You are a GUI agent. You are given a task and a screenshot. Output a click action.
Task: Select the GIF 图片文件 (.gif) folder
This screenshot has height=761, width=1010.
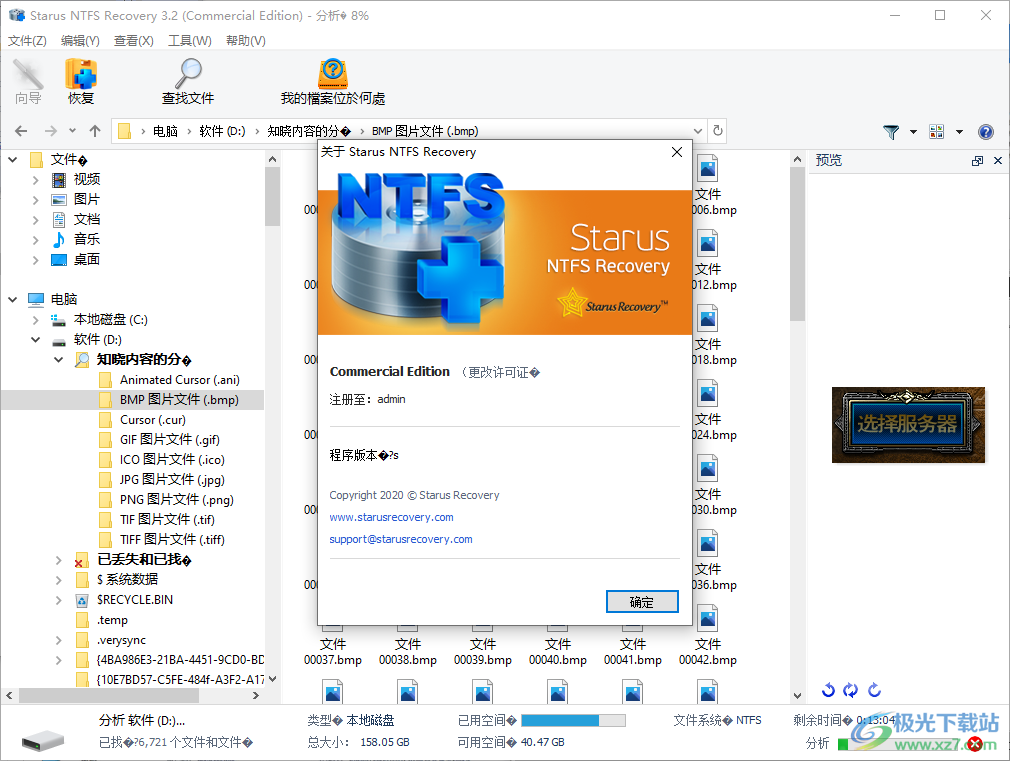tap(160, 439)
